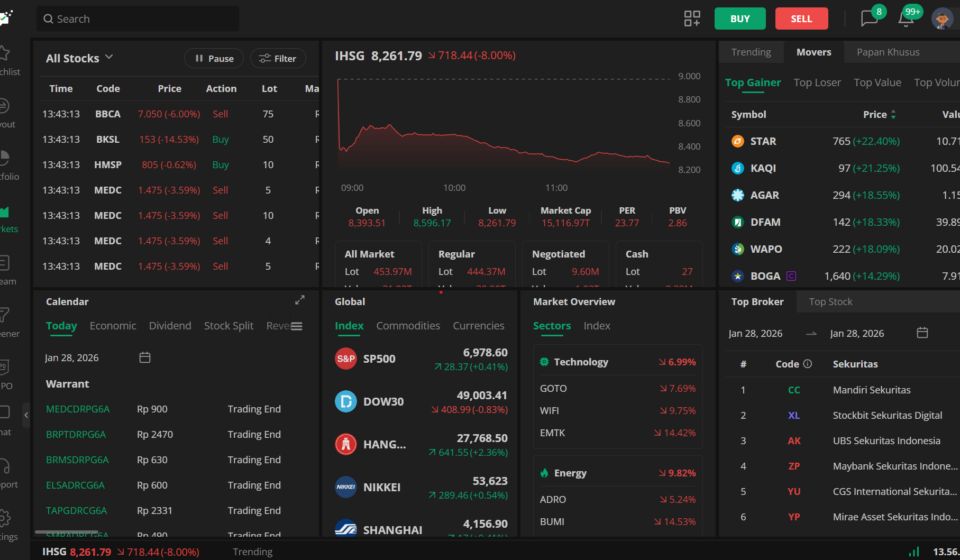Viewport: 960px width, 560px height.
Task: Click the Calendar panel horizontal scrollbar
Action: coord(67,534)
